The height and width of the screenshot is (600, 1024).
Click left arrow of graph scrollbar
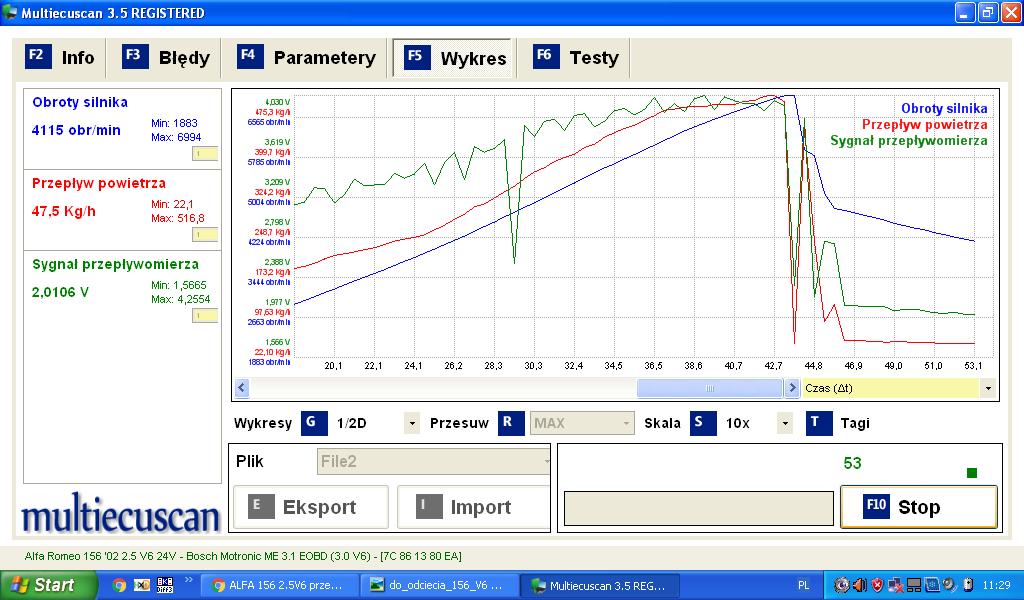tap(242, 388)
